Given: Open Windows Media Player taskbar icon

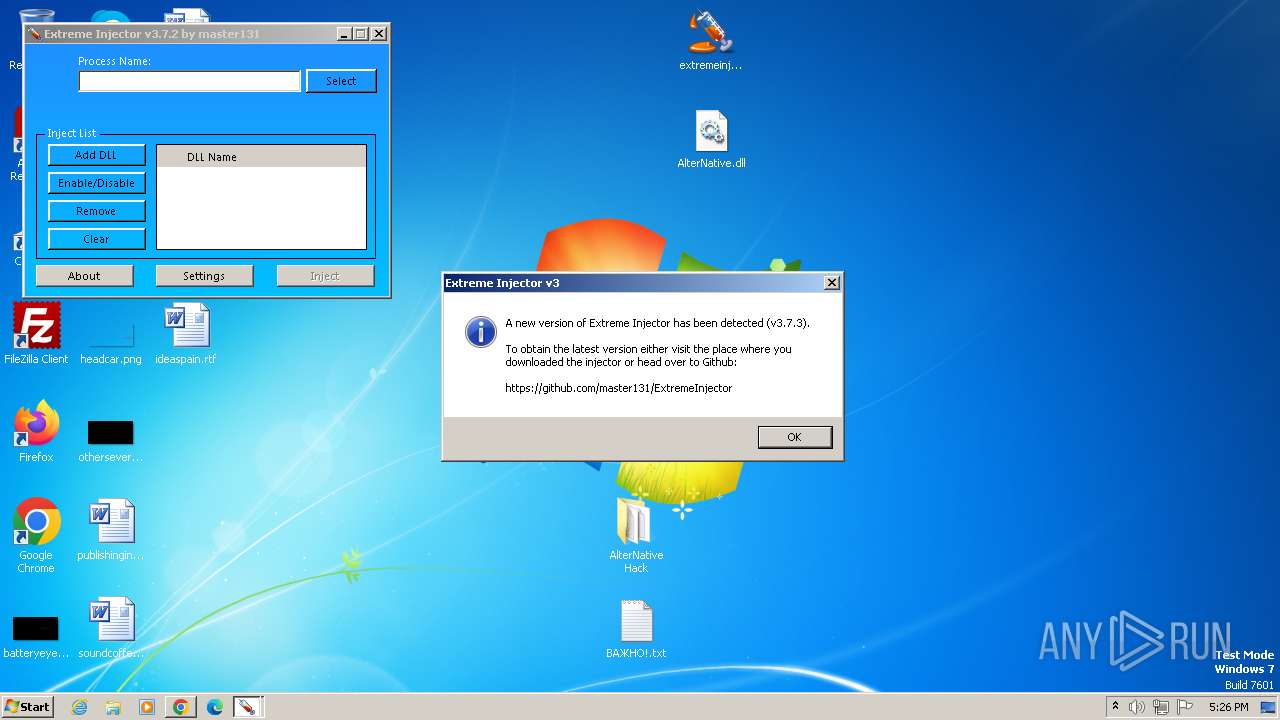Looking at the screenshot, I should [x=147, y=707].
